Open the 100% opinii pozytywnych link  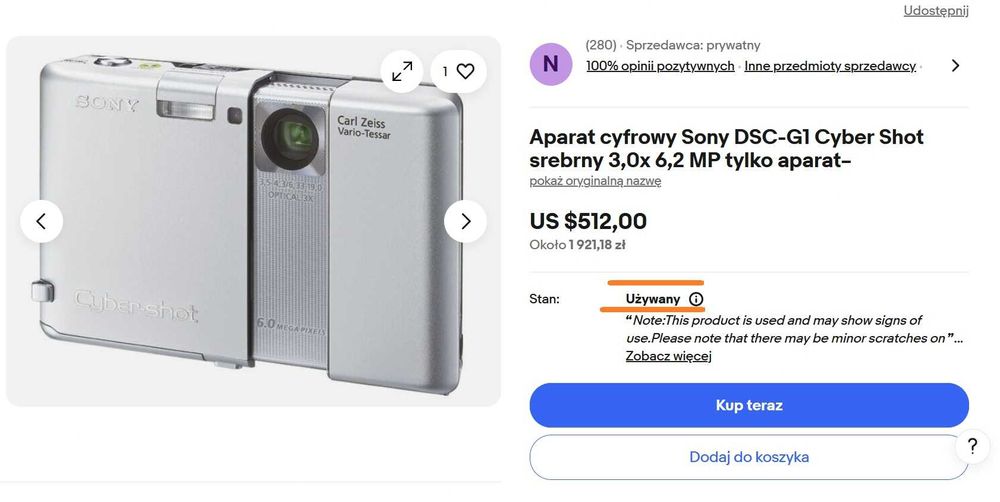pyautogui.click(x=660, y=66)
